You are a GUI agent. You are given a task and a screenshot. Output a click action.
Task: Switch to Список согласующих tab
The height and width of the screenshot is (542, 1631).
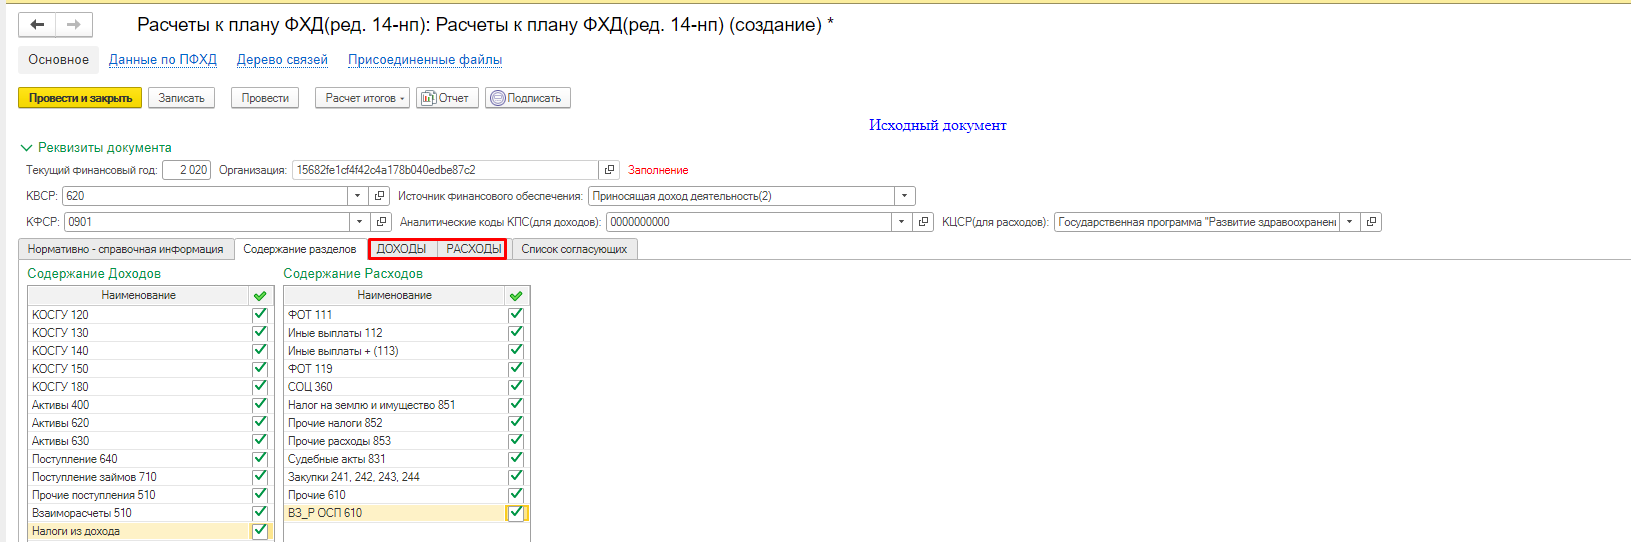[x=574, y=249]
